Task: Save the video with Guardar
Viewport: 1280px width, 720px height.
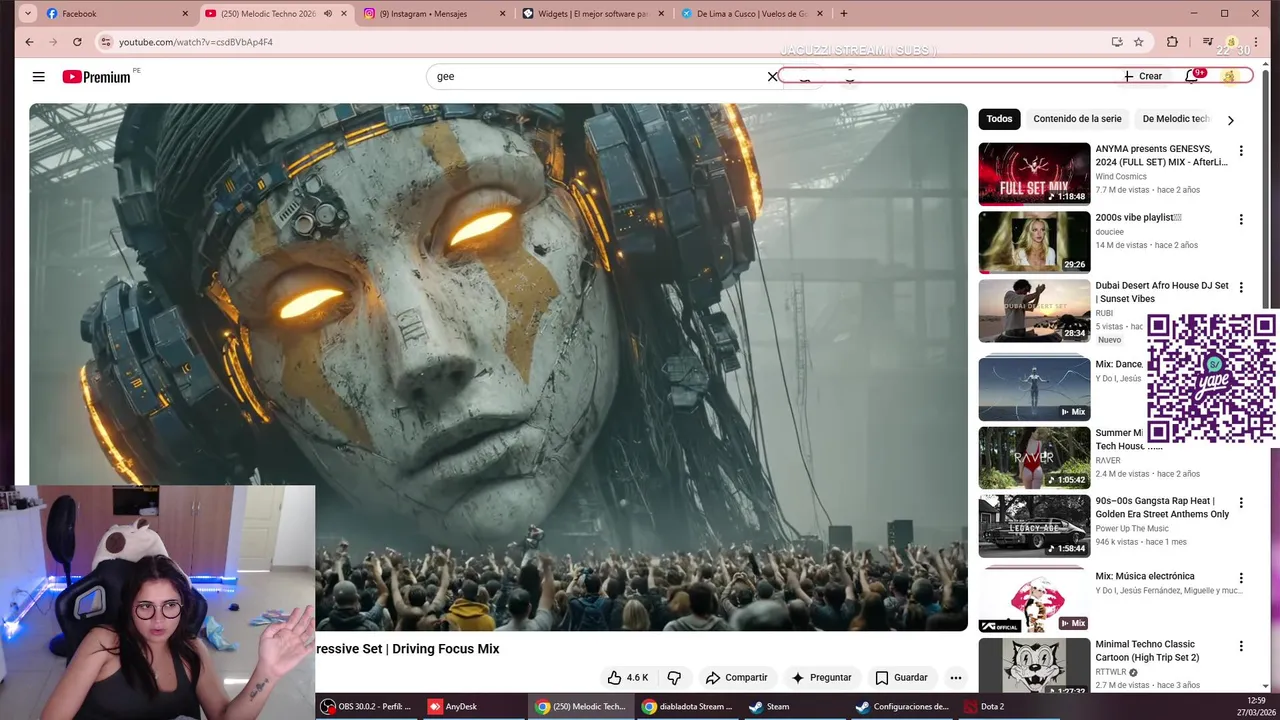Action: click(x=901, y=678)
